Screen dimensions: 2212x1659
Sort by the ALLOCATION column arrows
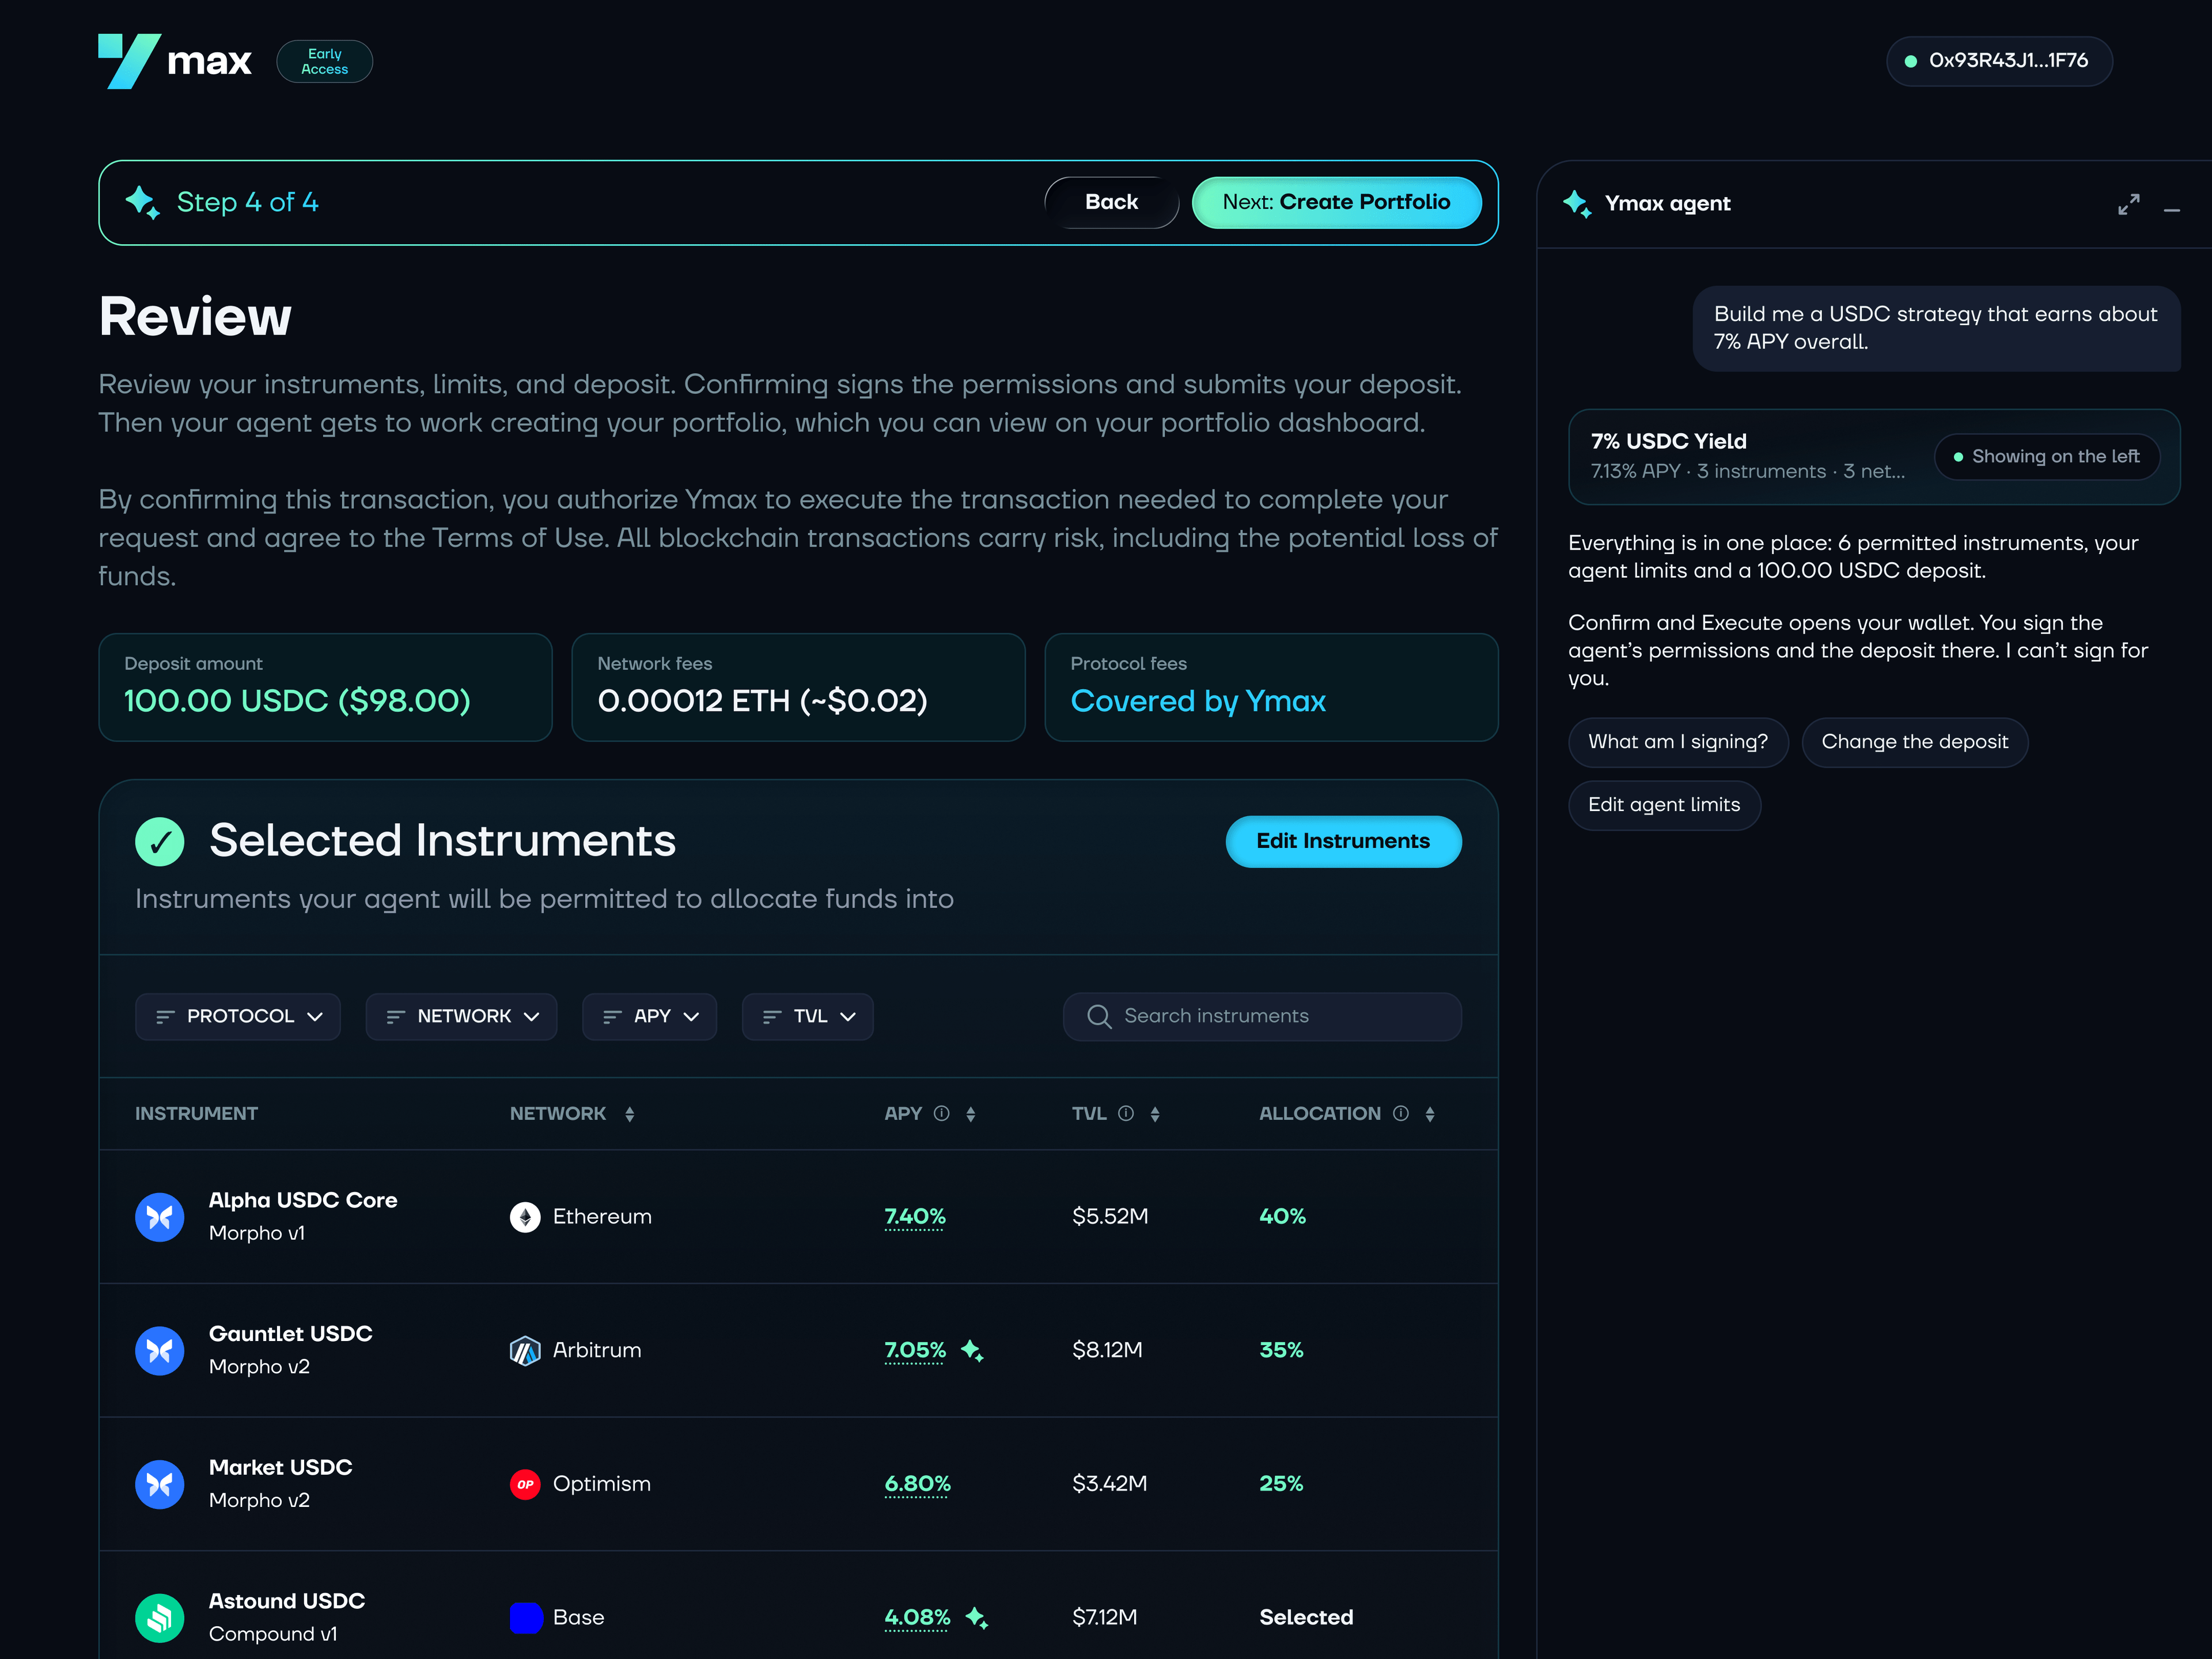1430,1114
